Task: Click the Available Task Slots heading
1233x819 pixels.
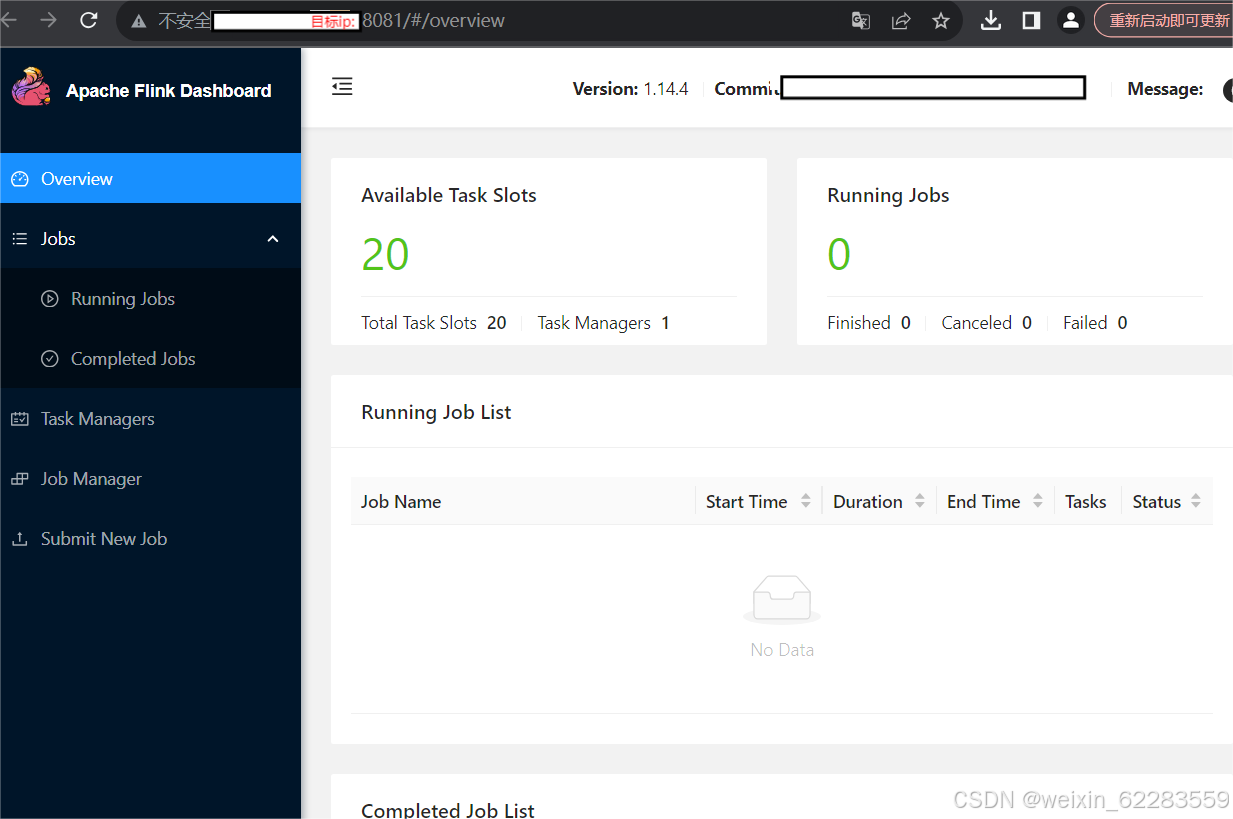Action: pyautogui.click(x=449, y=195)
